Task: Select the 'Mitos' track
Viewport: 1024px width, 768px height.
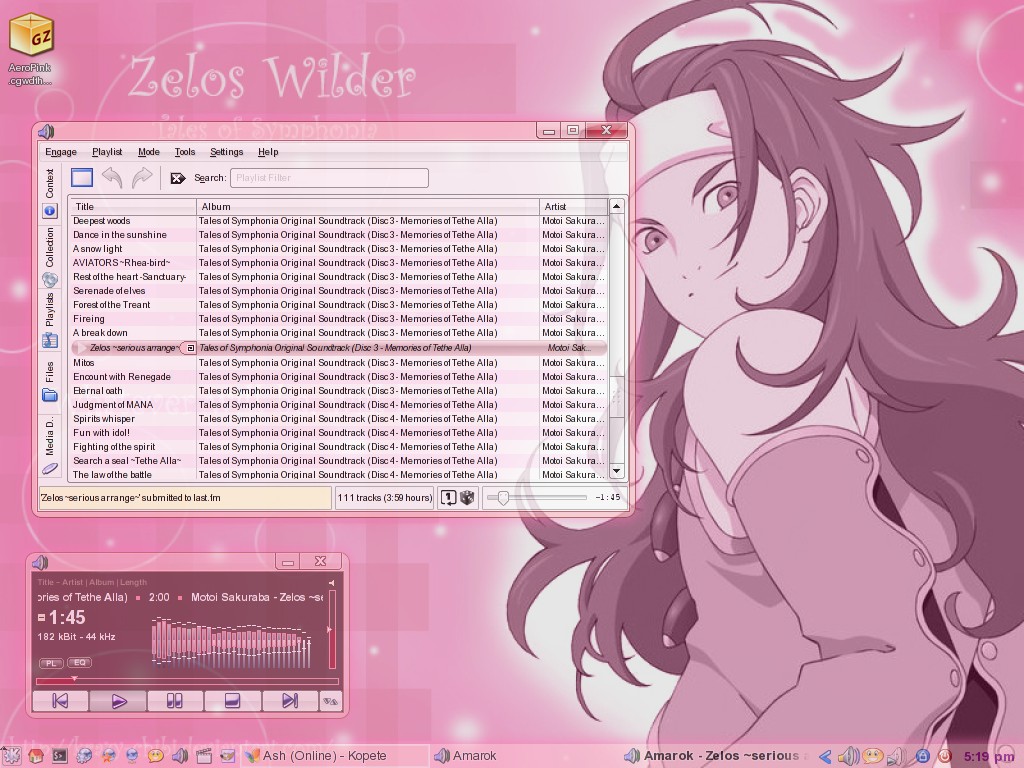Action: click(338, 363)
